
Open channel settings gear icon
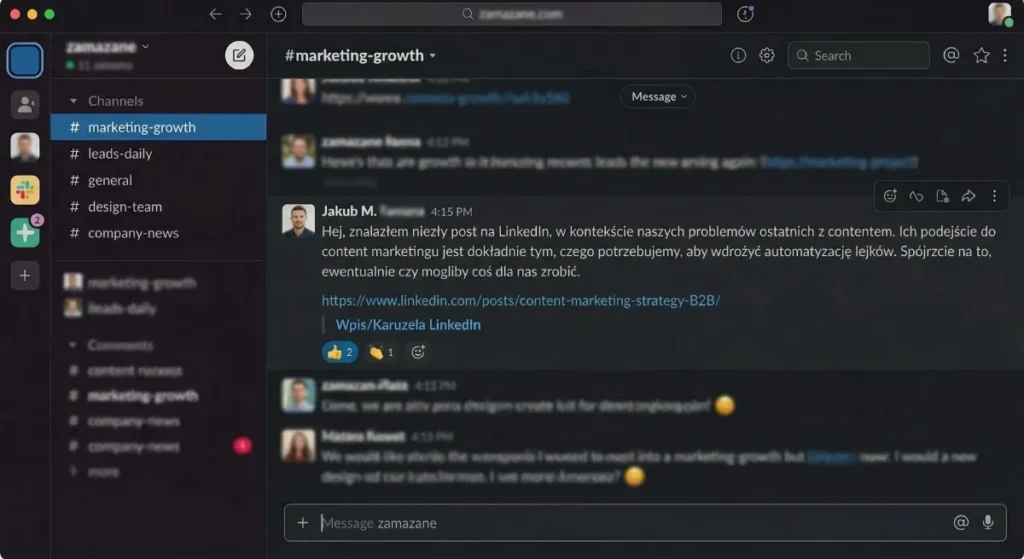point(767,56)
